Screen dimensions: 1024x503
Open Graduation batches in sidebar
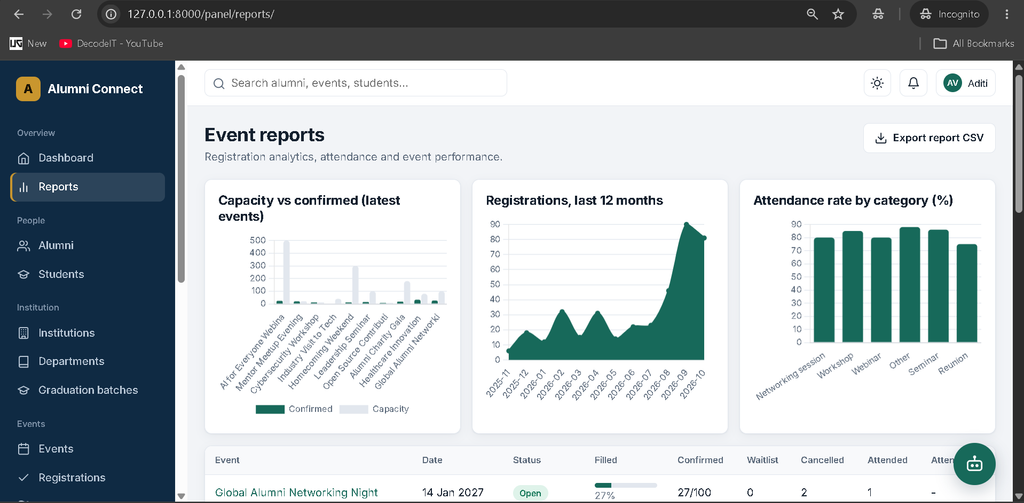coord(88,390)
